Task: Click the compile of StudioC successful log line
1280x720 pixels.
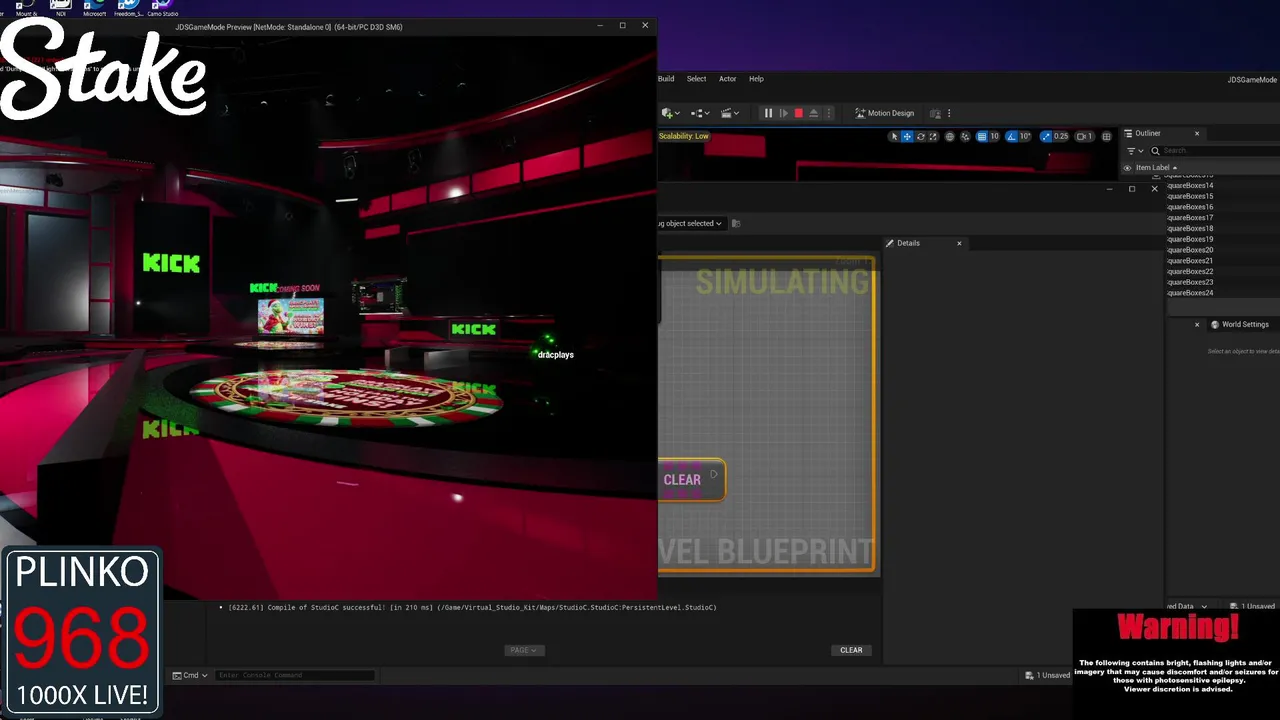Action: (472, 607)
